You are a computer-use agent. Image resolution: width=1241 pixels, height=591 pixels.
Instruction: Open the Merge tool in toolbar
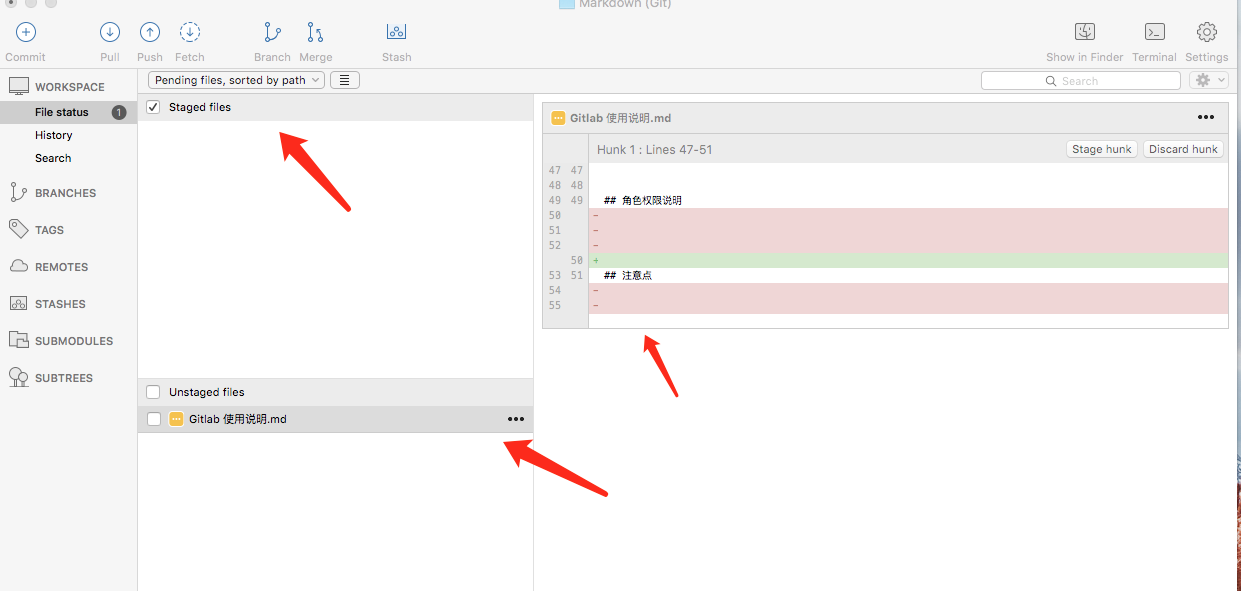[315, 33]
